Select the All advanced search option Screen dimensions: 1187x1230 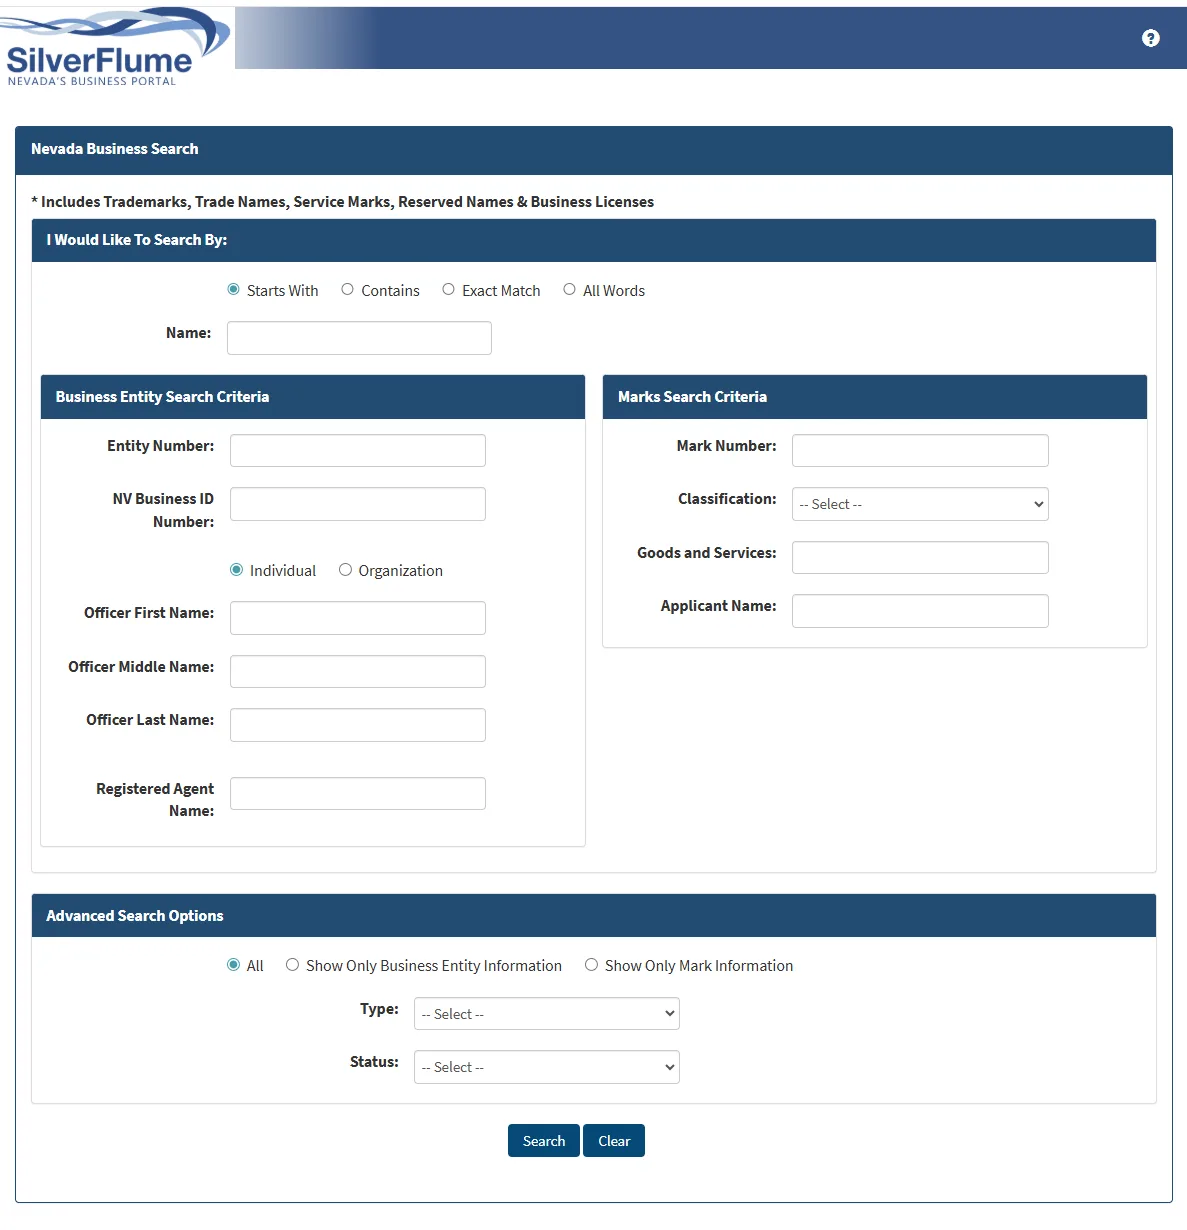[233, 965]
